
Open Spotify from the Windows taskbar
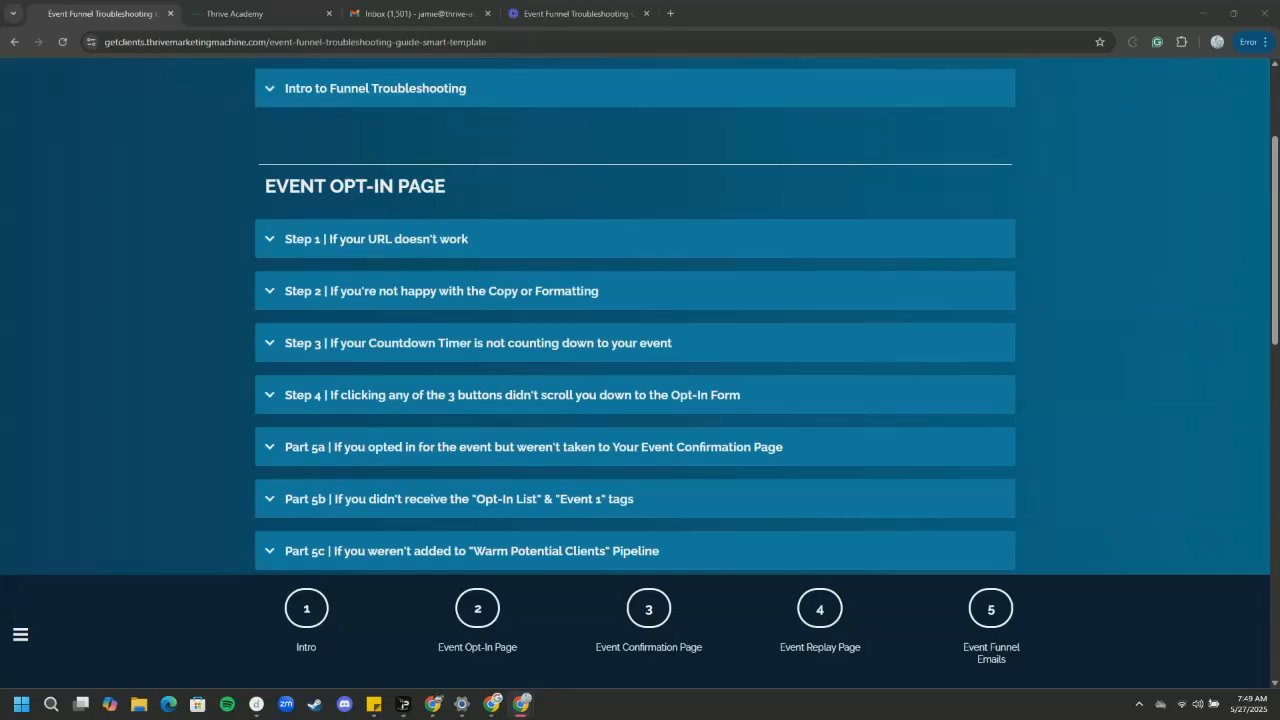point(227,704)
